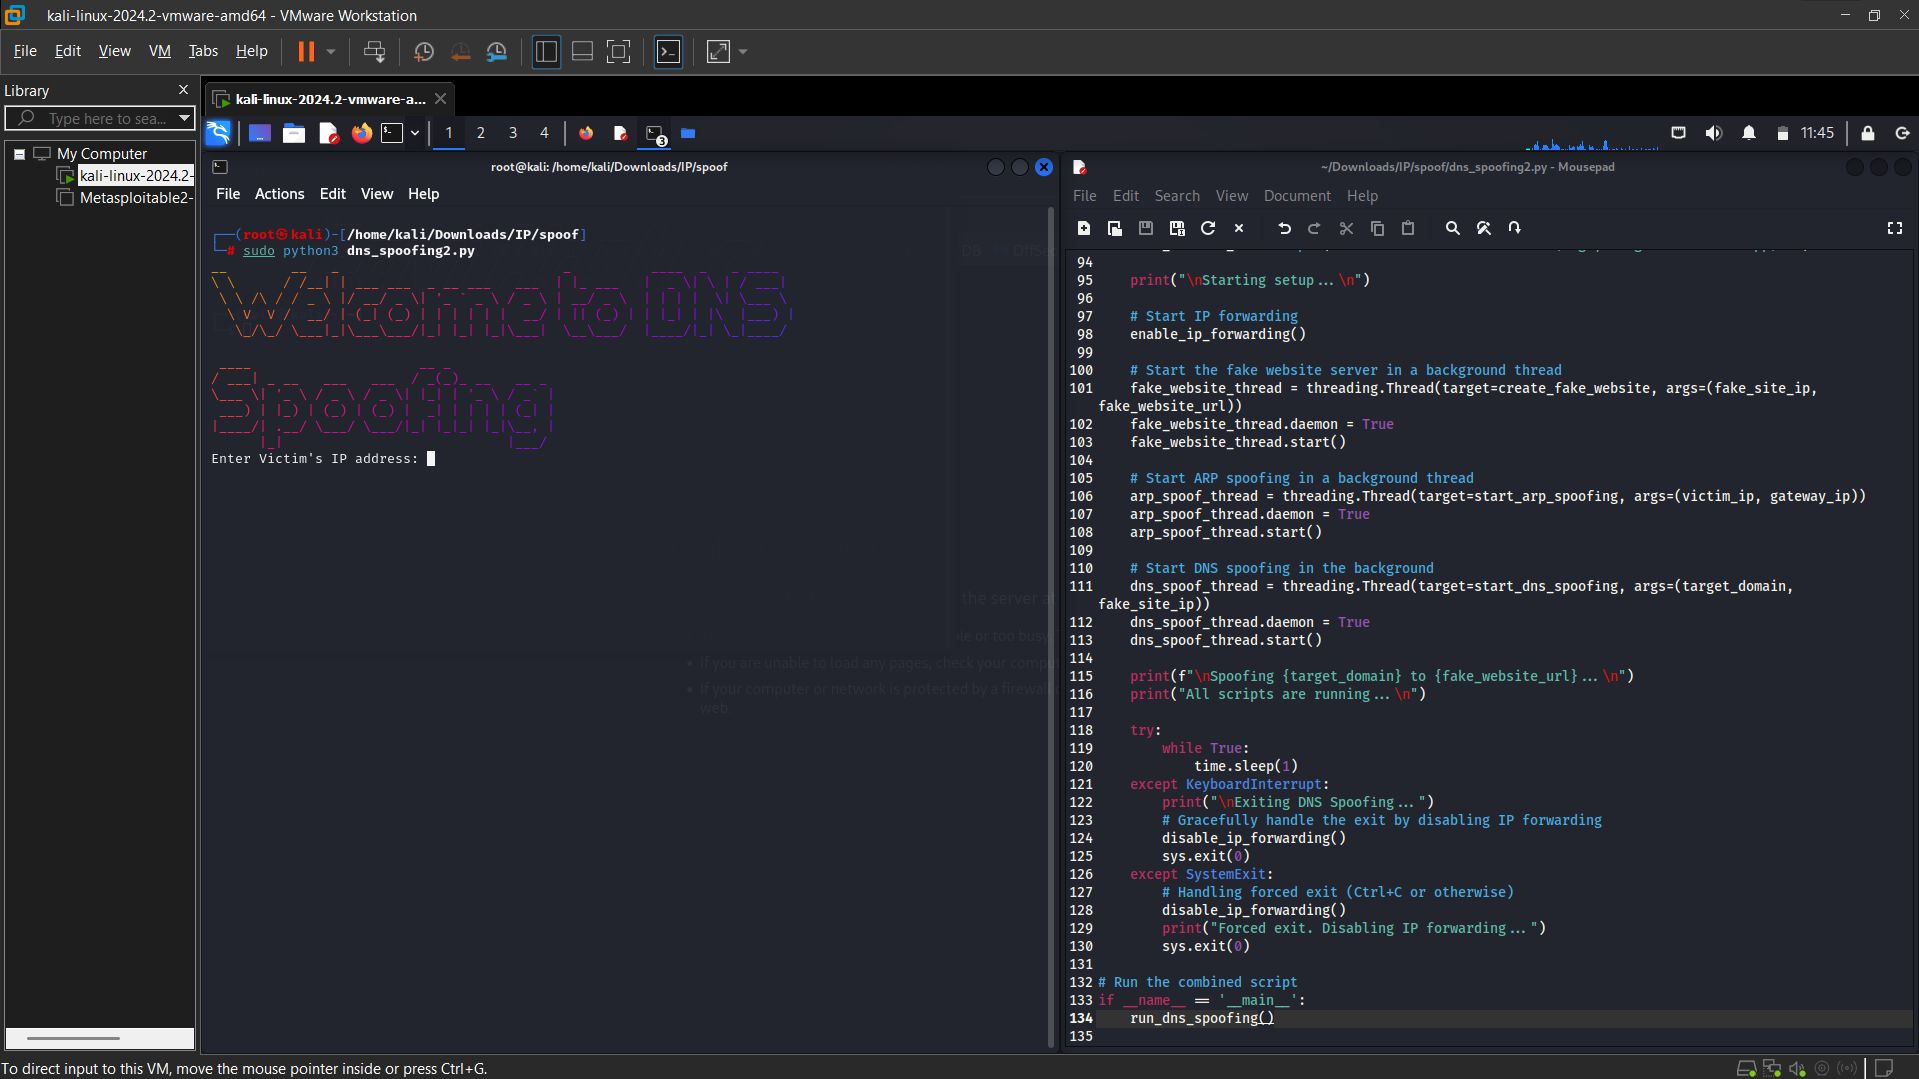Expand the terminal launcher dropdown arrow
1919x1079 pixels.
(x=415, y=133)
